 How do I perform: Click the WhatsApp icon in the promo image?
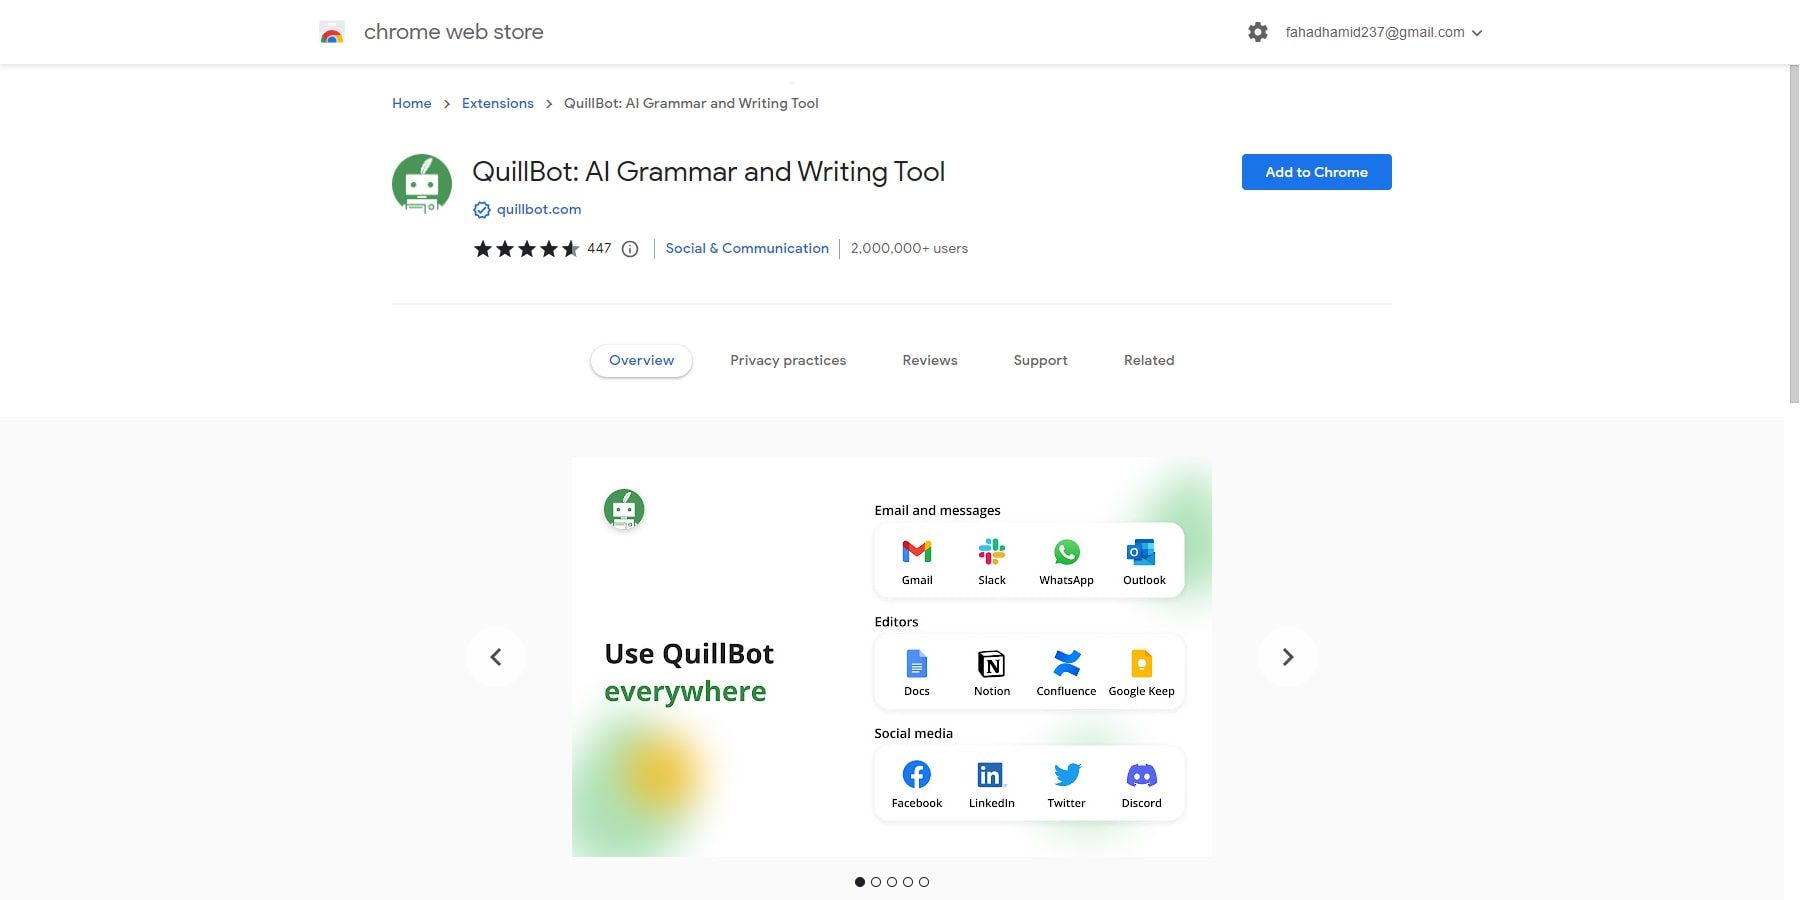[x=1066, y=551]
